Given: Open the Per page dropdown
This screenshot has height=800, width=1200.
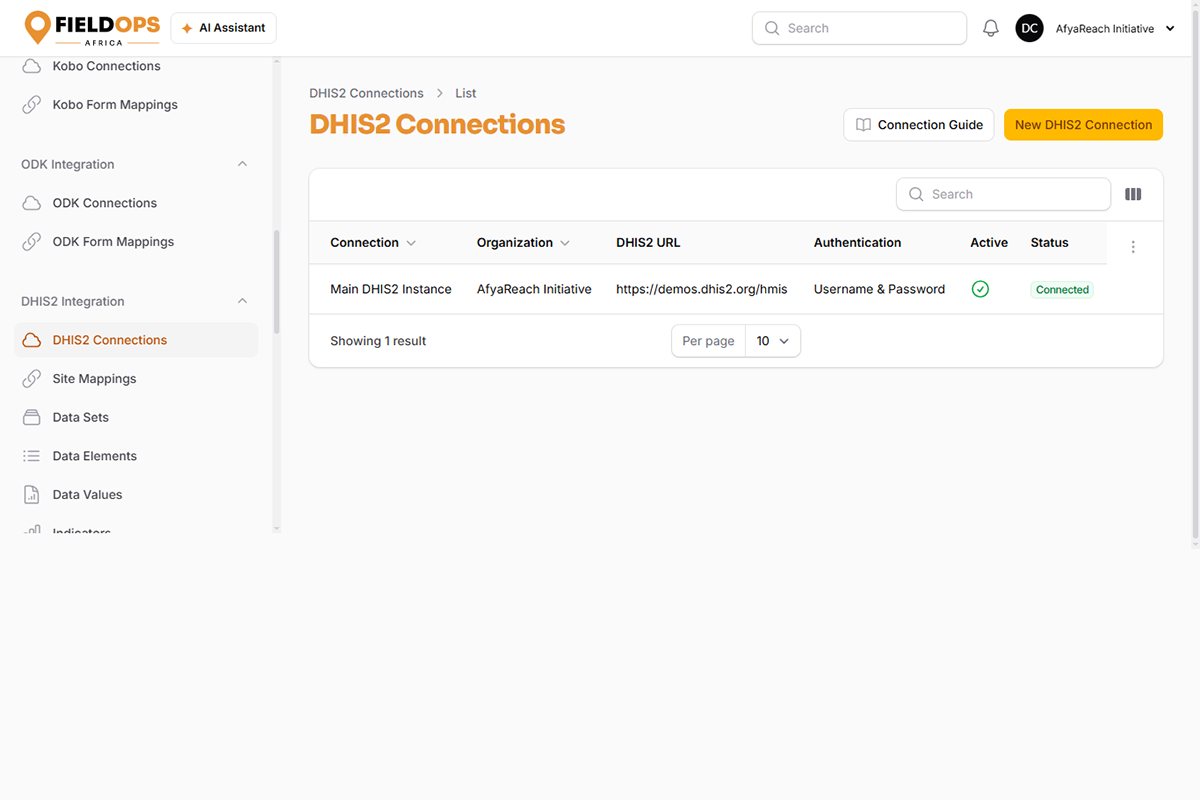Looking at the screenshot, I should point(773,341).
